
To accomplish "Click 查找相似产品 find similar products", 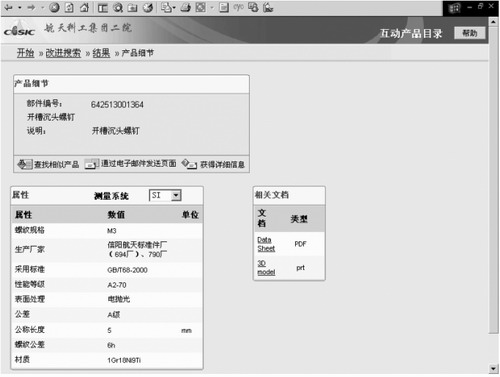I will click(x=56, y=164).
